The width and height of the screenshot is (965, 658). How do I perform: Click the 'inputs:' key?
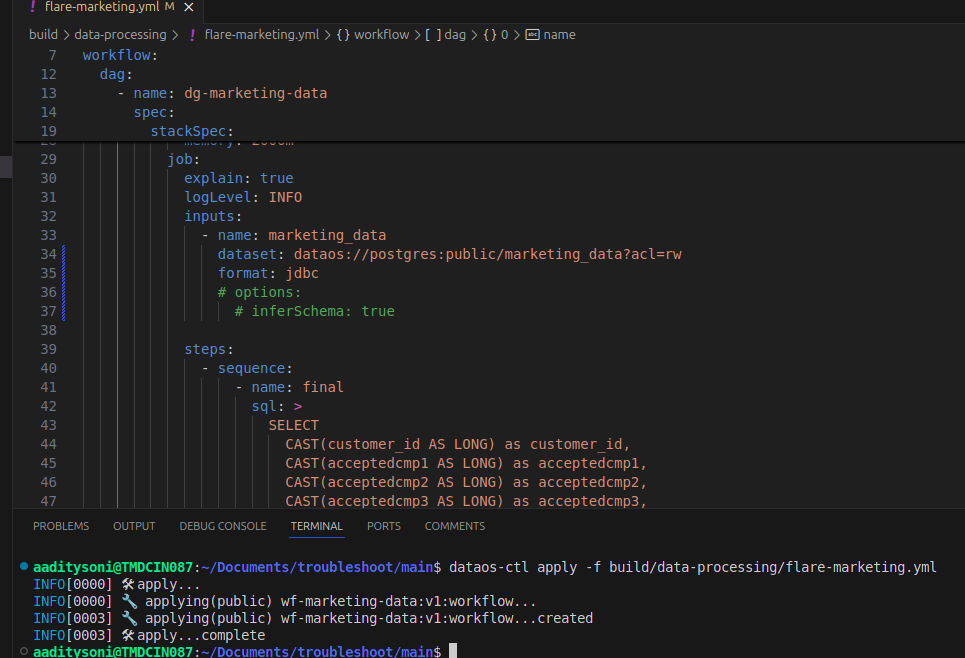[213, 217]
